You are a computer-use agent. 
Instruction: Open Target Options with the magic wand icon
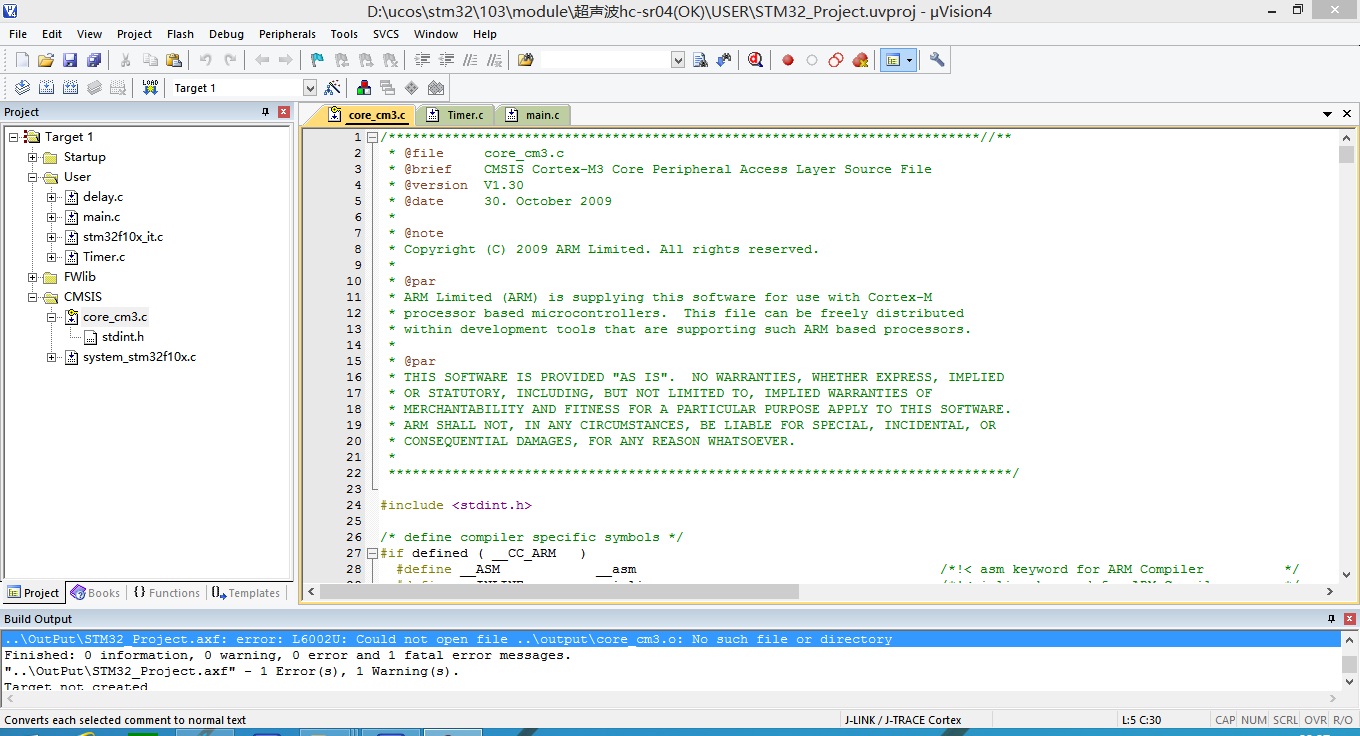(x=332, y=88)
